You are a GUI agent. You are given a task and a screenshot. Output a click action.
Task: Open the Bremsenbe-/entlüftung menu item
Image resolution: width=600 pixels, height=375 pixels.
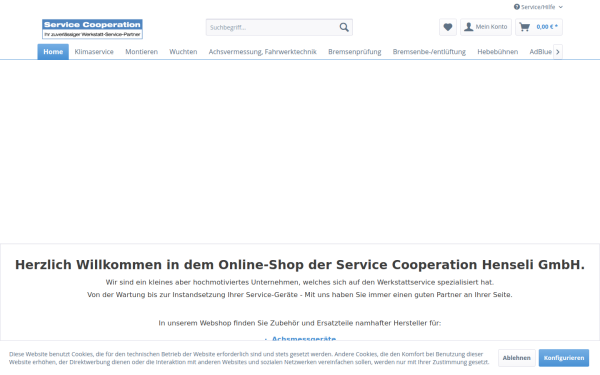pos(429,52)
